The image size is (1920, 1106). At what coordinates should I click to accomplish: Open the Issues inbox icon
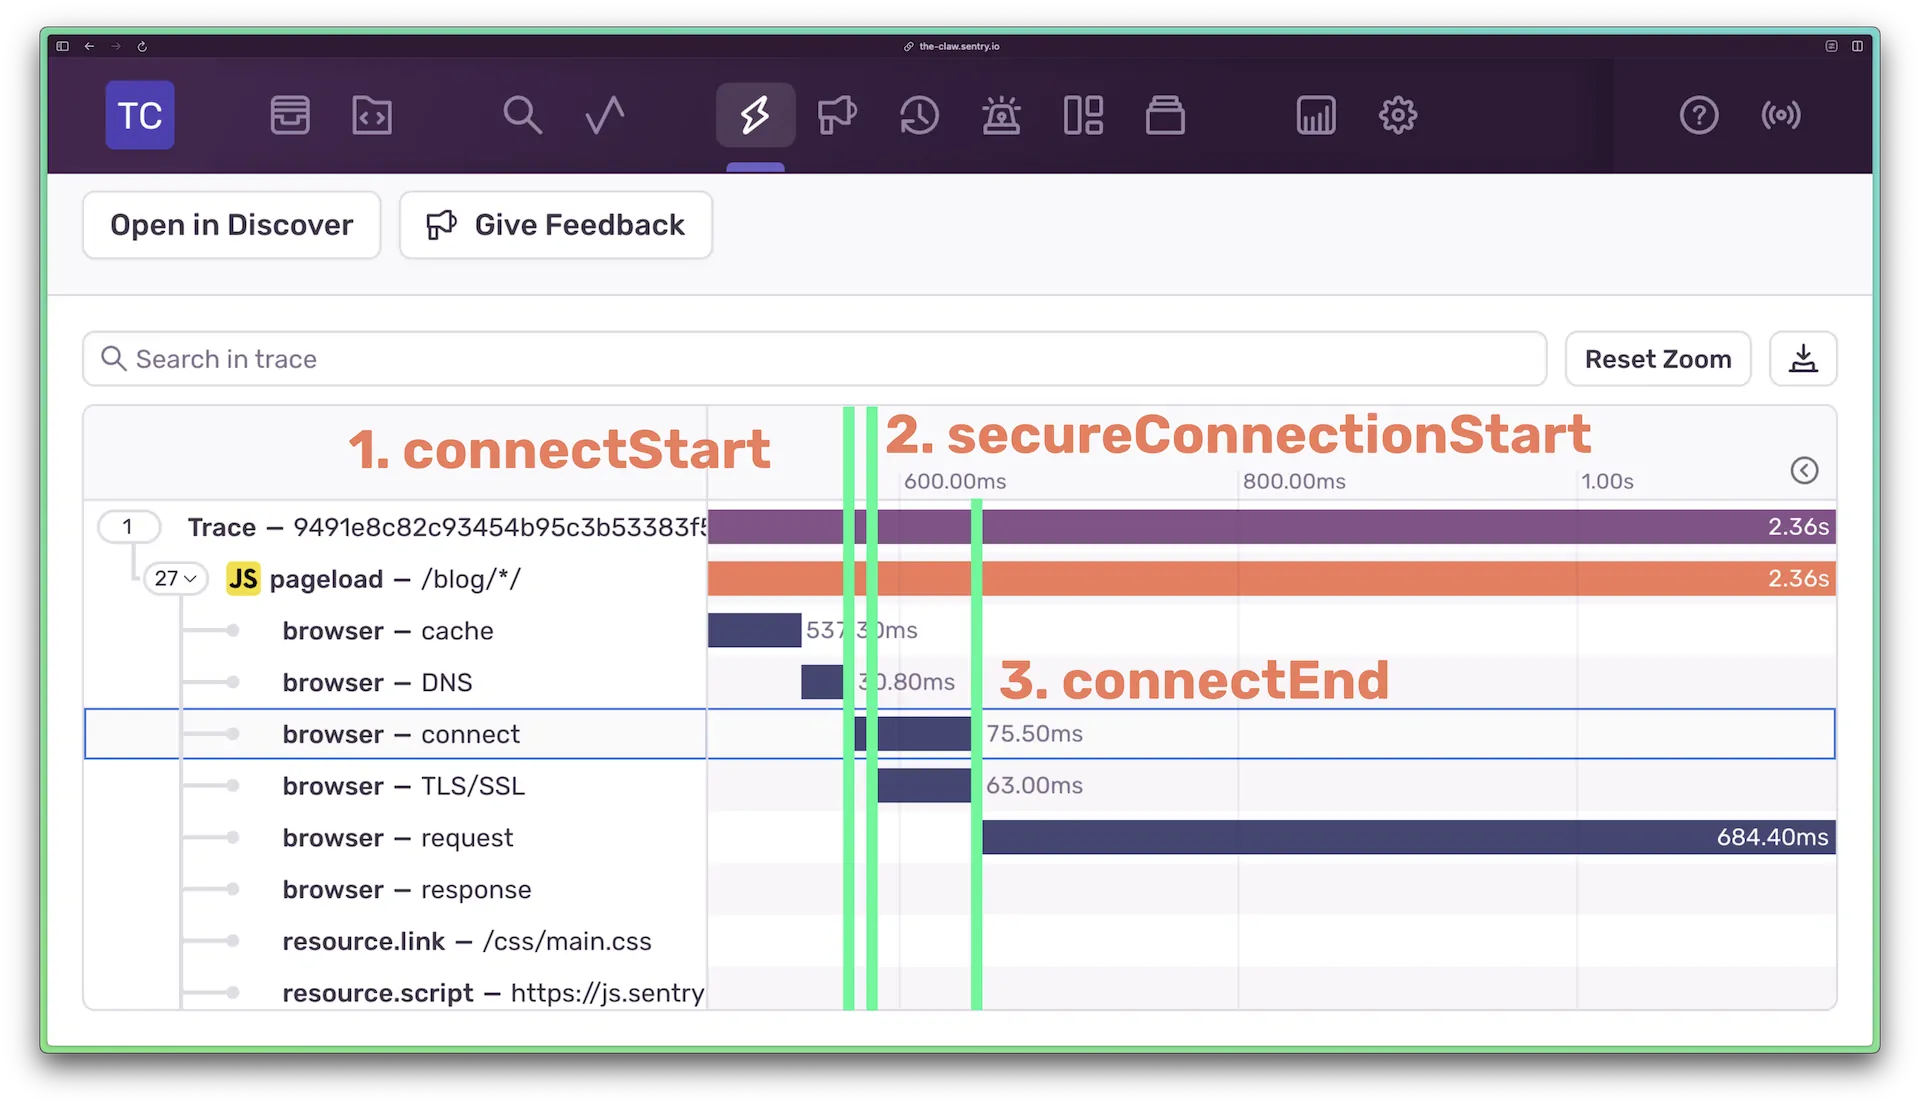click(x=290, y=115)
